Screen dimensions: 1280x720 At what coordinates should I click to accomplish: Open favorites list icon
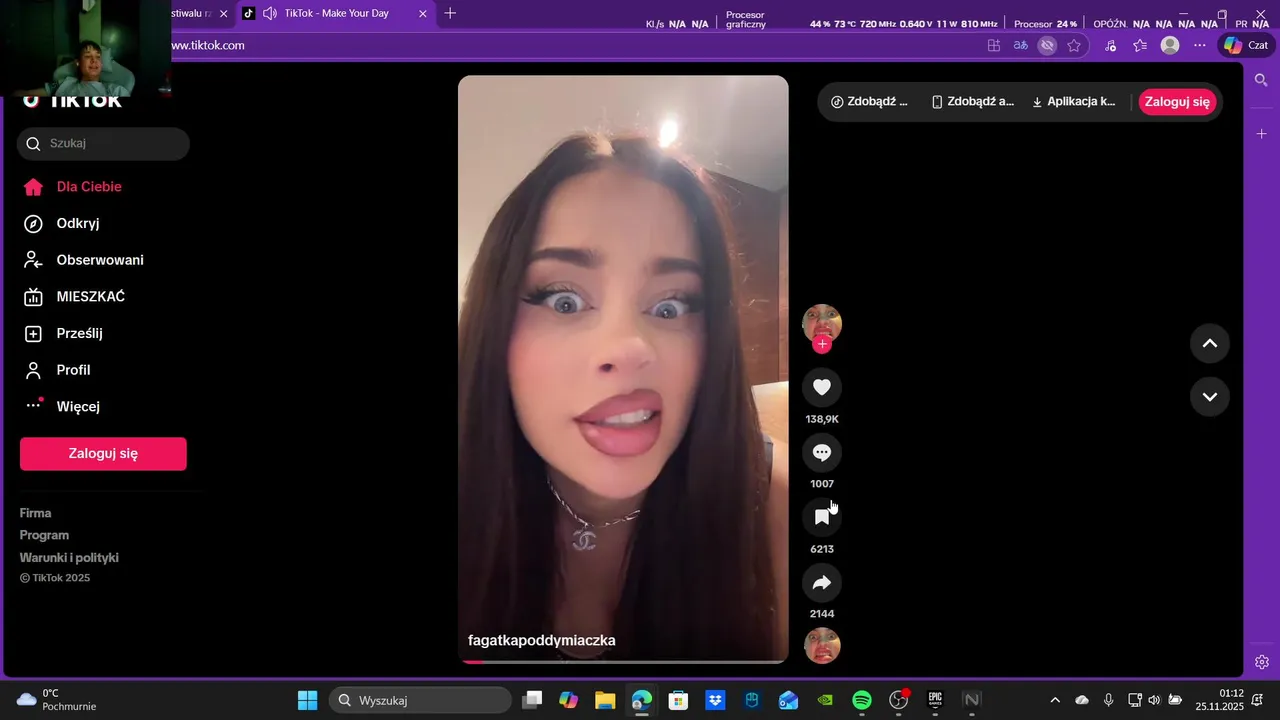(x=1140, y=45)
